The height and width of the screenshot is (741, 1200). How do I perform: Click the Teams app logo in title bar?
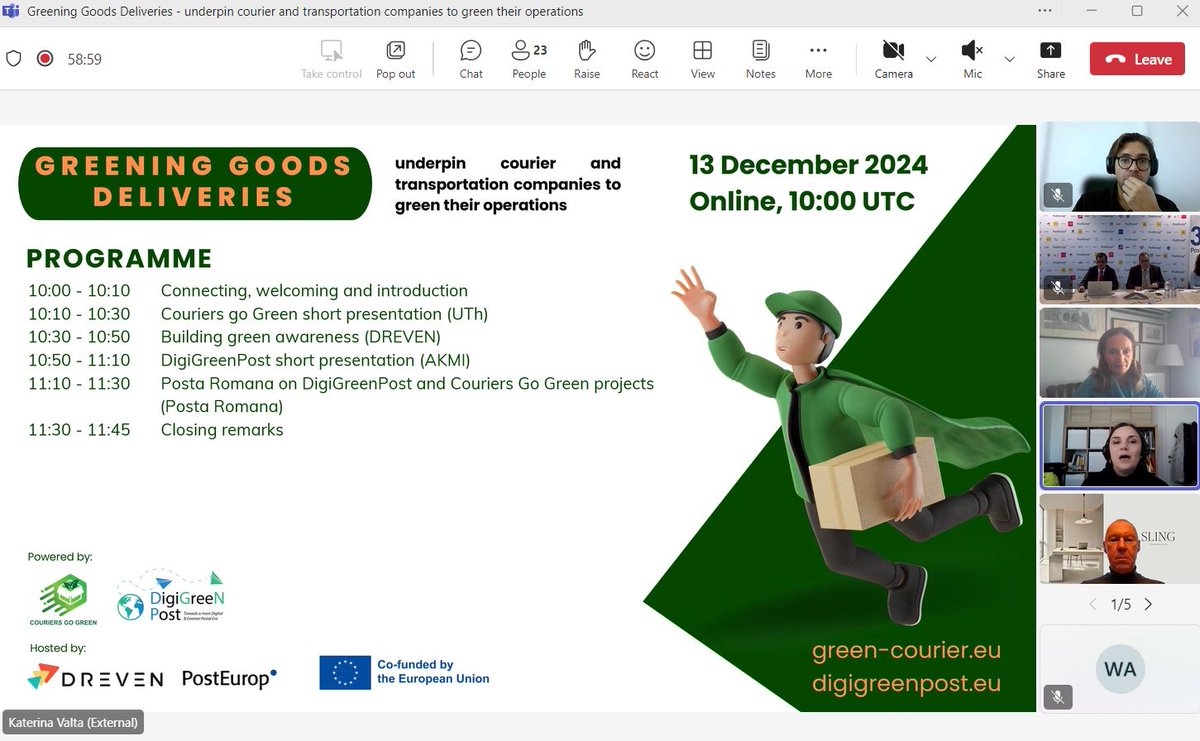[12, 12]
